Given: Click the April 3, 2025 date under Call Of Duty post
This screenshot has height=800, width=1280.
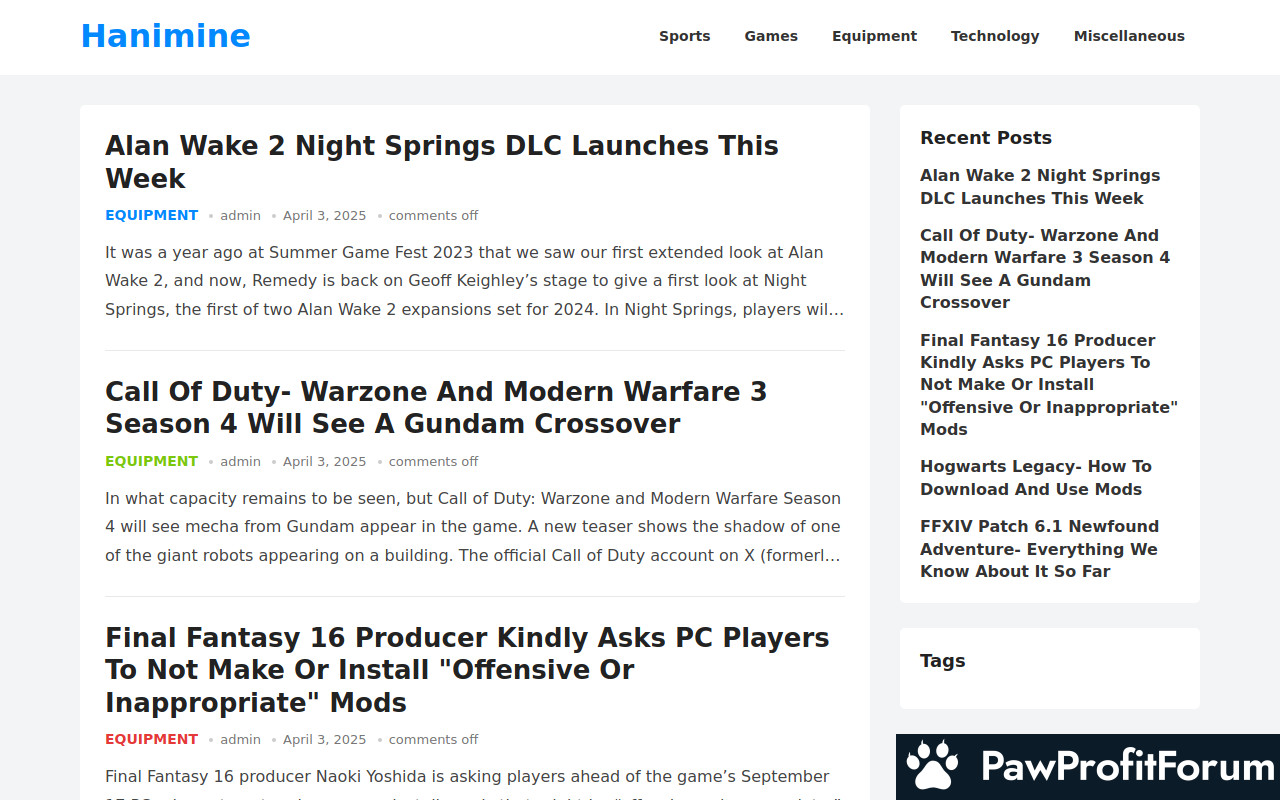Looking at the screenshot, I should (x=324, y=461).
